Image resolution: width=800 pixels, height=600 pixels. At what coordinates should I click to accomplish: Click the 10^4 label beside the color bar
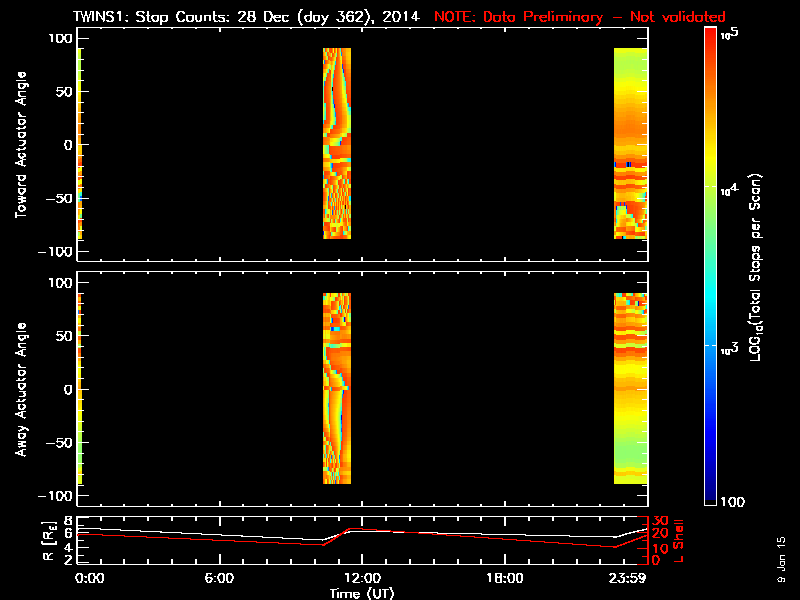(x=730, y=190)
